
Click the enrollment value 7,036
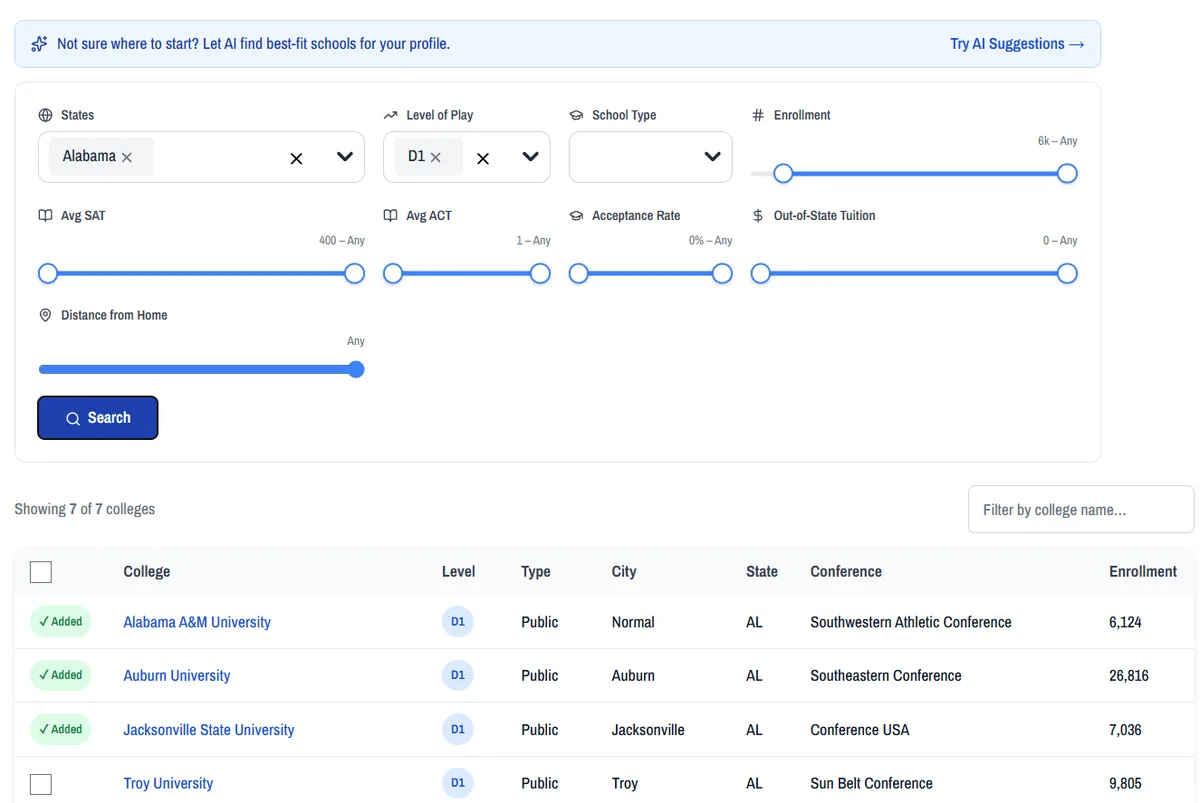1125,730
